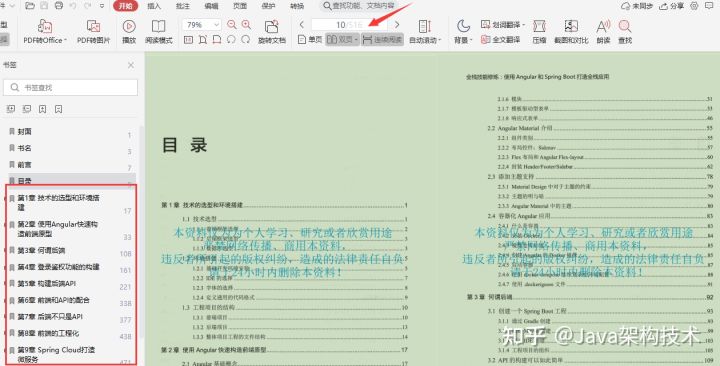Screen dimensions: 720x366
Task: Open 截图和对比 screenshot and compare tool
Action: pyautogui.click(x=571, y=32)
